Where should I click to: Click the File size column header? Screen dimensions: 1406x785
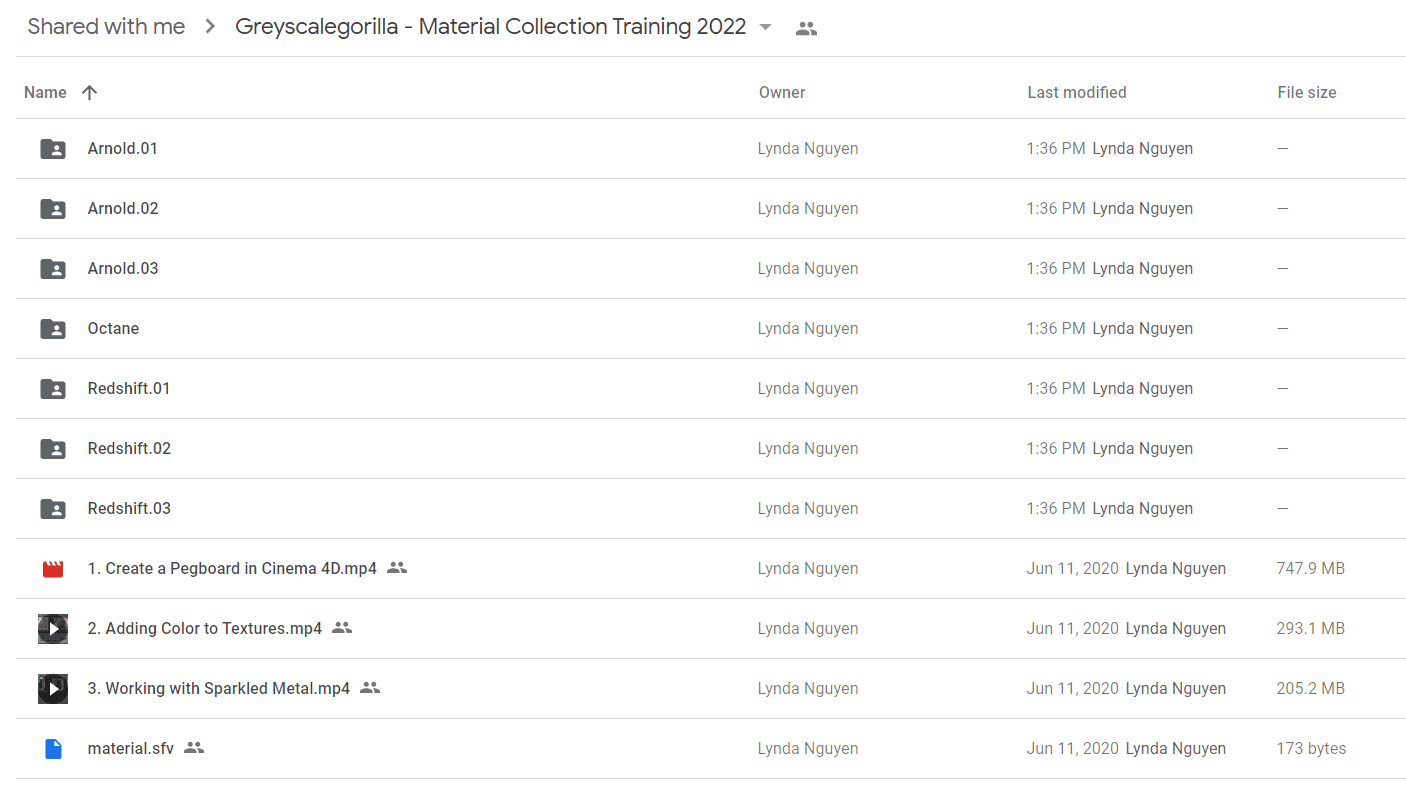tap(1307, 92)
